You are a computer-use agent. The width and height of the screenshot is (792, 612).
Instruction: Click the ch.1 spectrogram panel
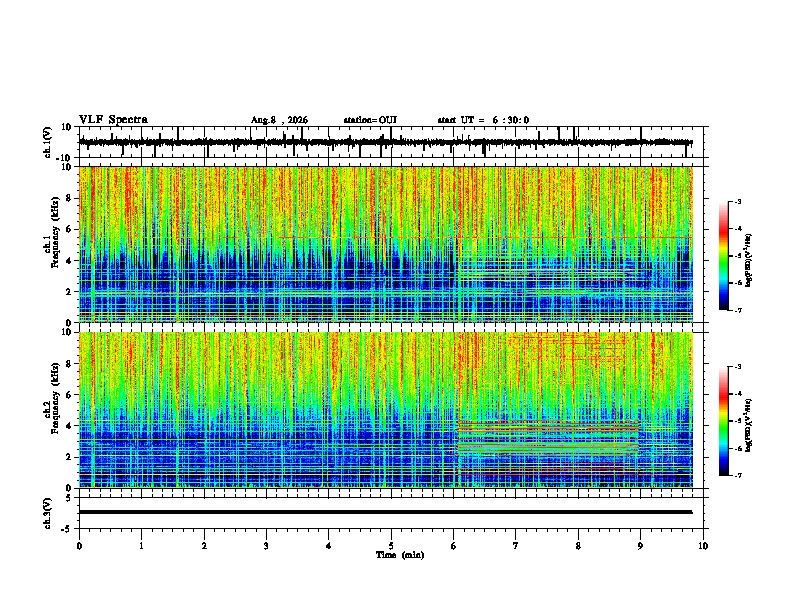[385, 244]
